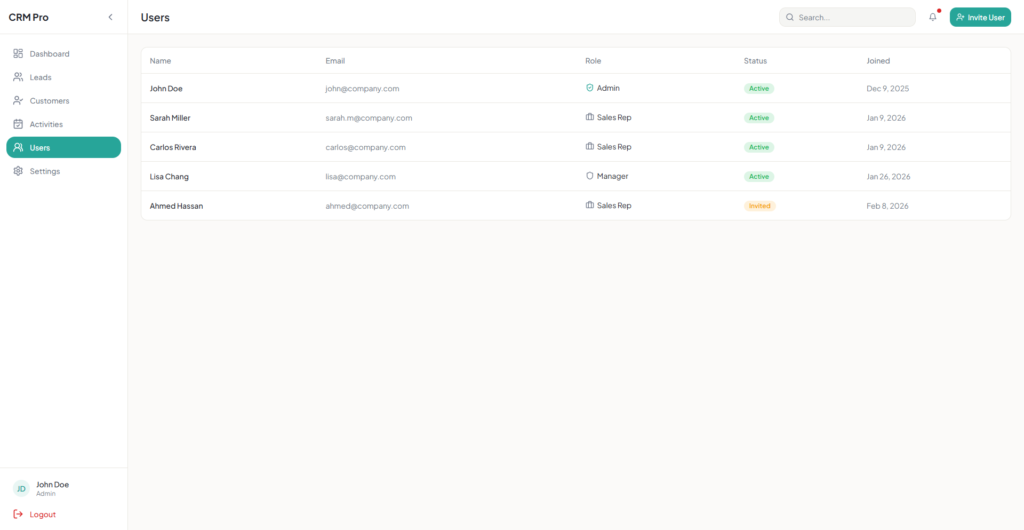Image resolution: width=1024 pixels, height=530 pixels.
Task: Click the Customers icon in sidebar
Action: tap(18, 100)
